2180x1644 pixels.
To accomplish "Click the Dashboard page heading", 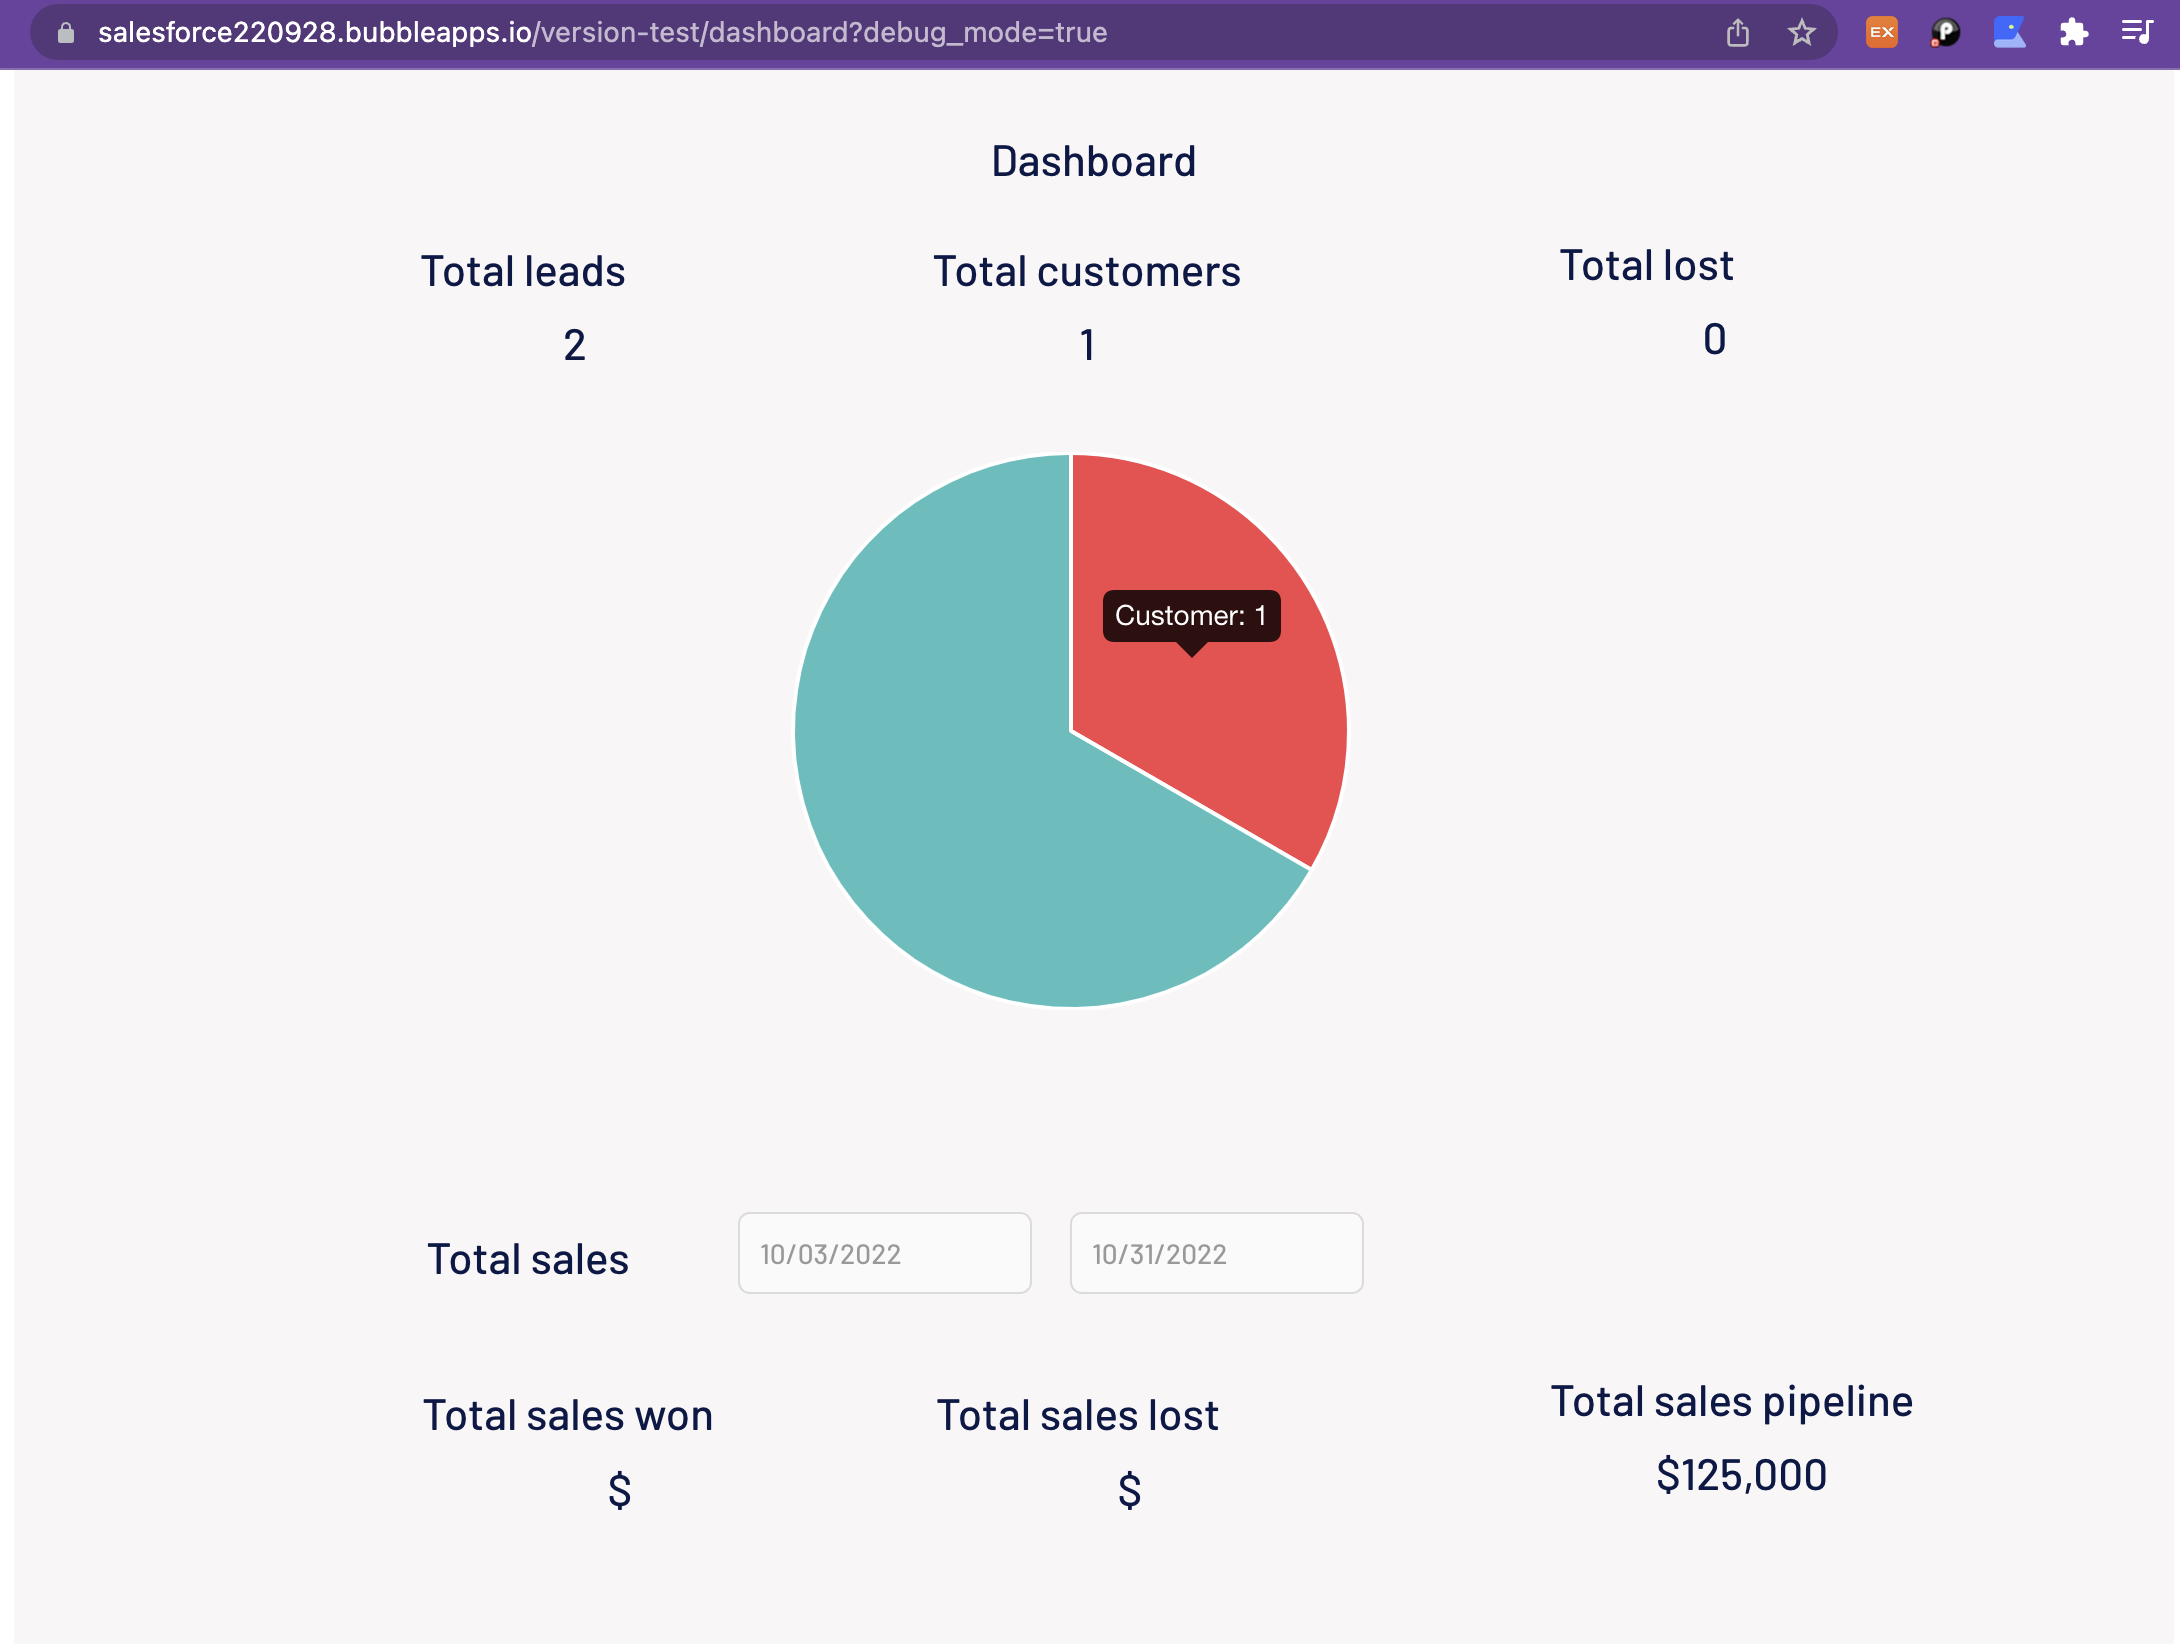I will coord(1093,161).
